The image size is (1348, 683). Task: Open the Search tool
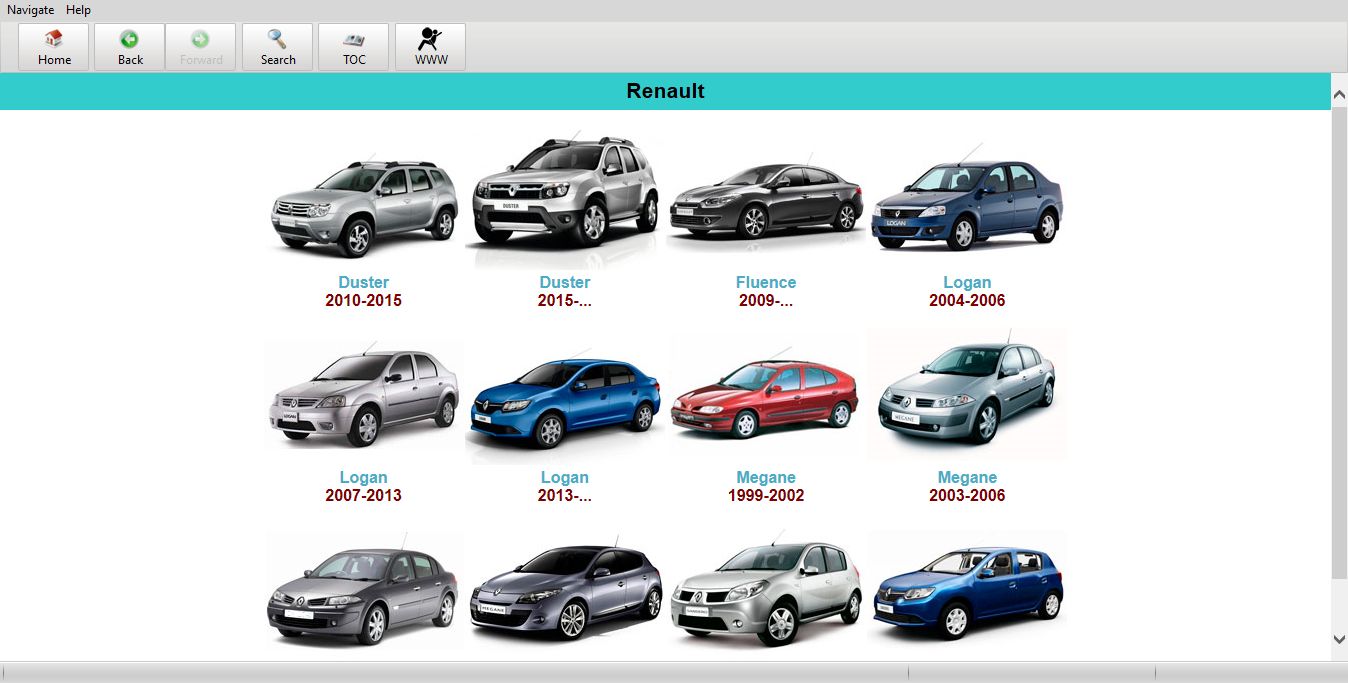(x=278, y=47)
